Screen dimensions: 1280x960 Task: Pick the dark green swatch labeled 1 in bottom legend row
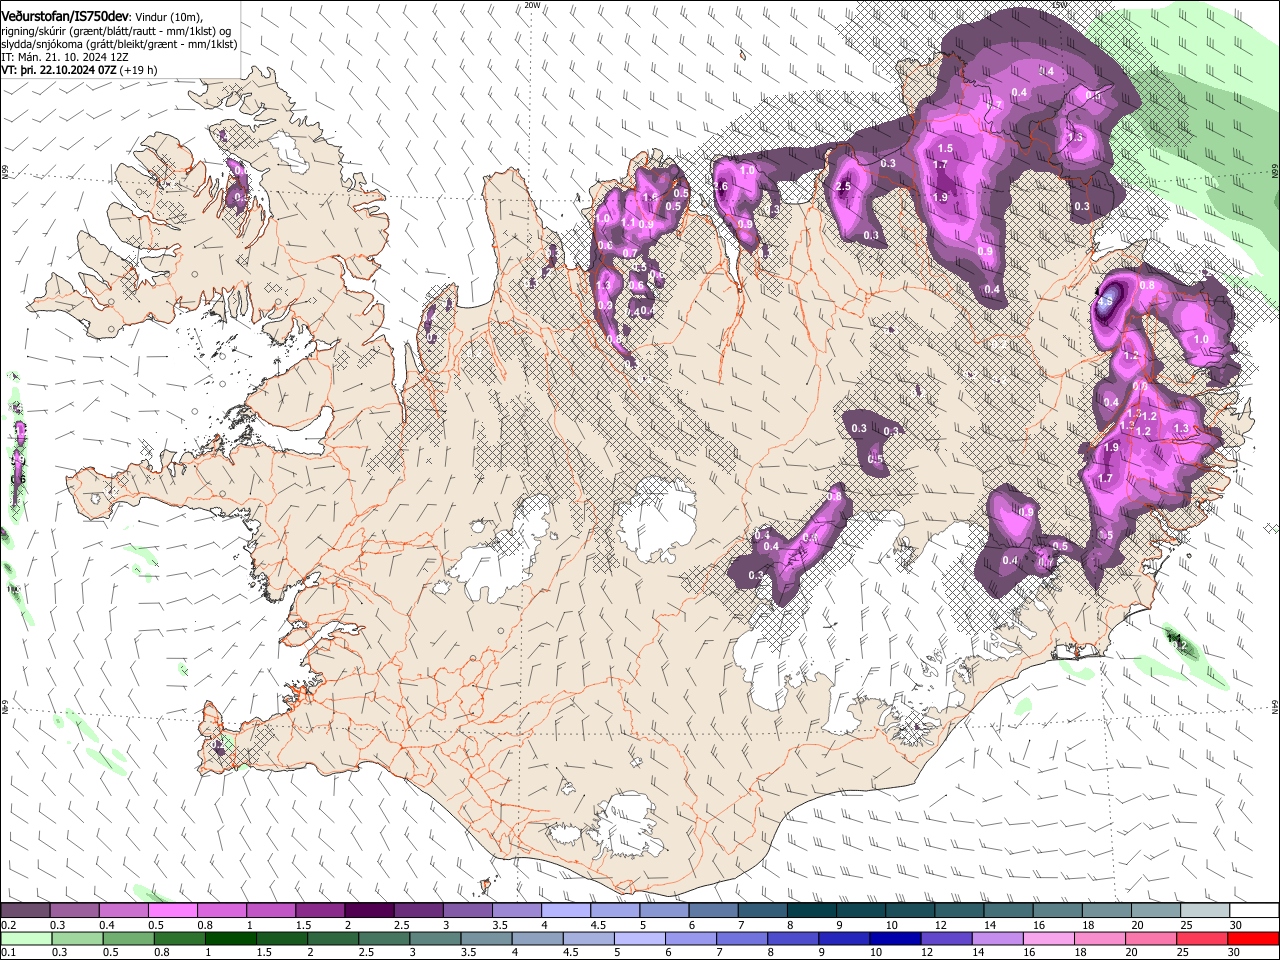(x=231, y=938)
